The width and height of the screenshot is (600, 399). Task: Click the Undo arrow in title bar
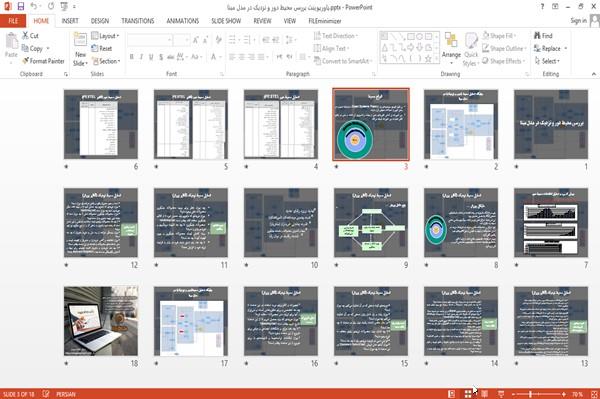point(34,6)
